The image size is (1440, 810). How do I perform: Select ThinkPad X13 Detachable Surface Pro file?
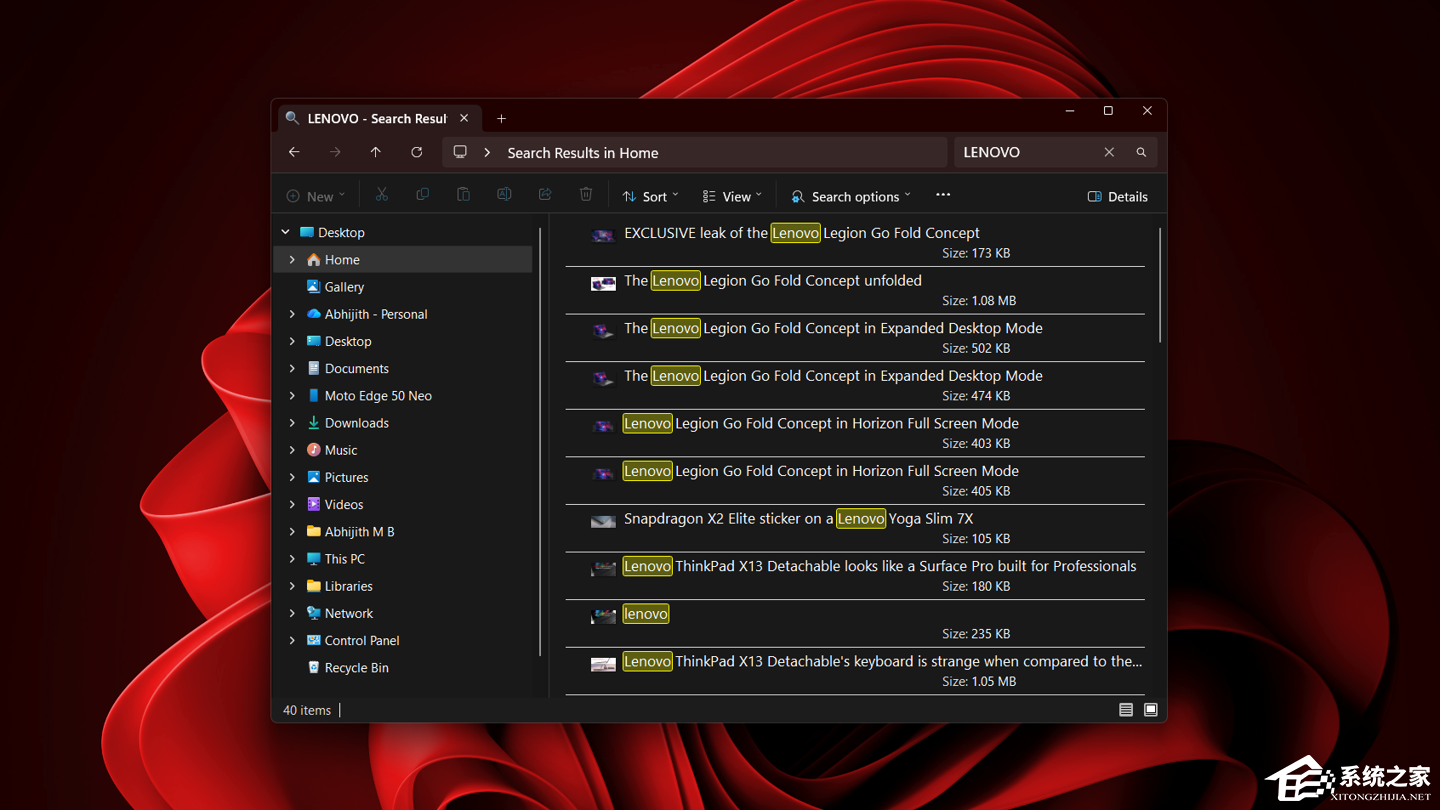[855, 576]
